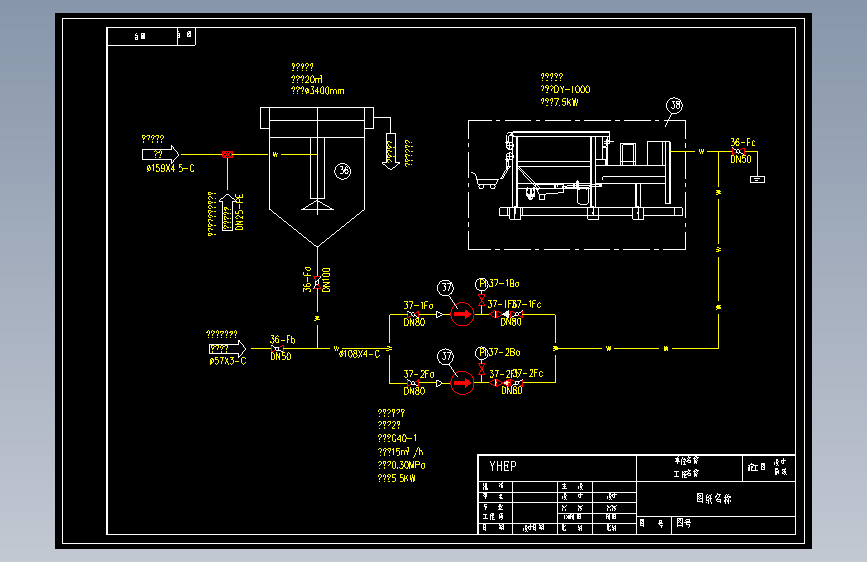This screenshot has width=867, height=562.
Task: Select the ???0.30MPa pressure text
Action: click(401, 465)
